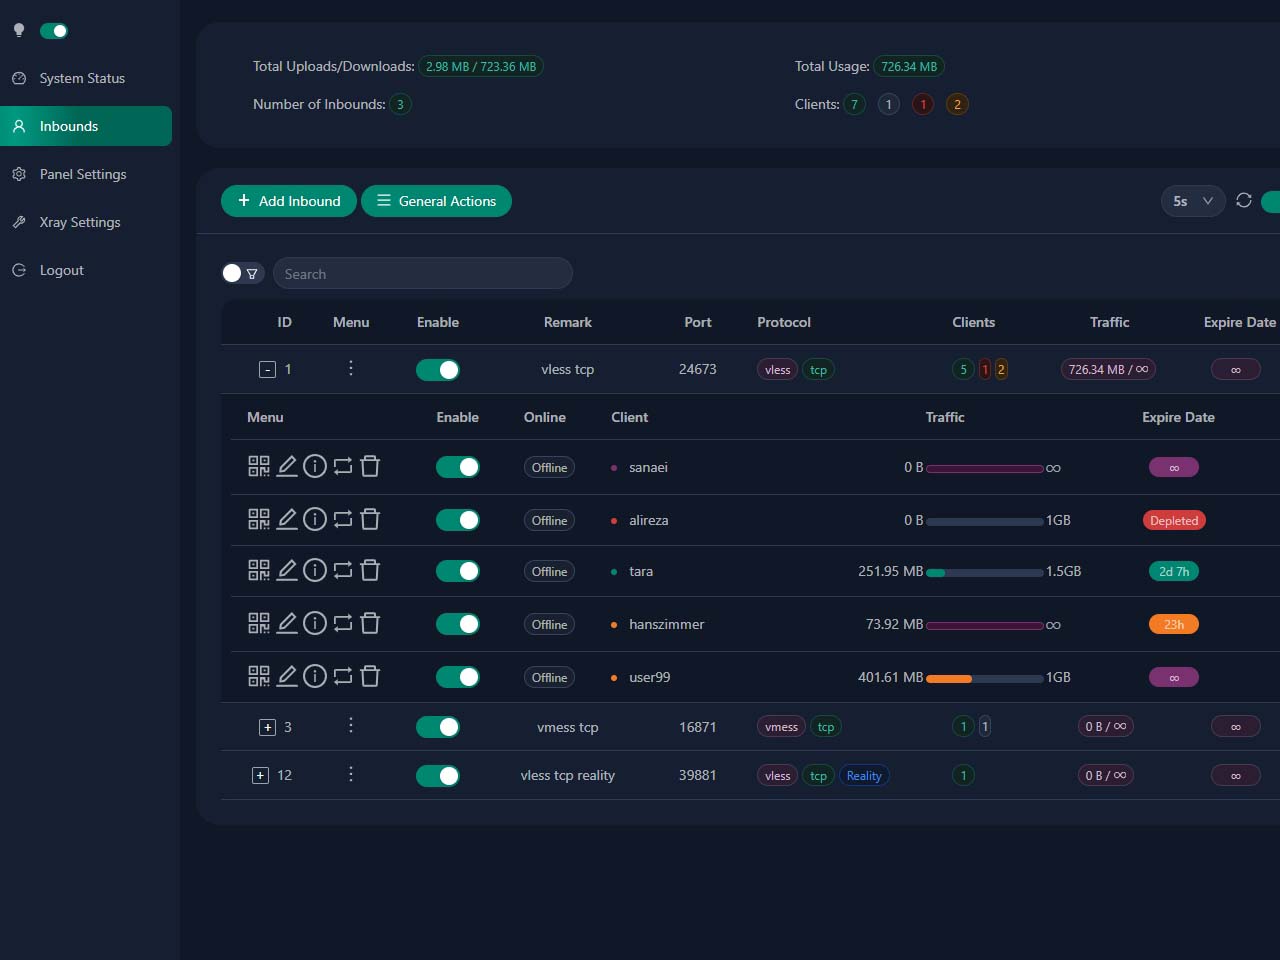
Task: Click tara's traffic progress bar
Action: pos(985,573)
